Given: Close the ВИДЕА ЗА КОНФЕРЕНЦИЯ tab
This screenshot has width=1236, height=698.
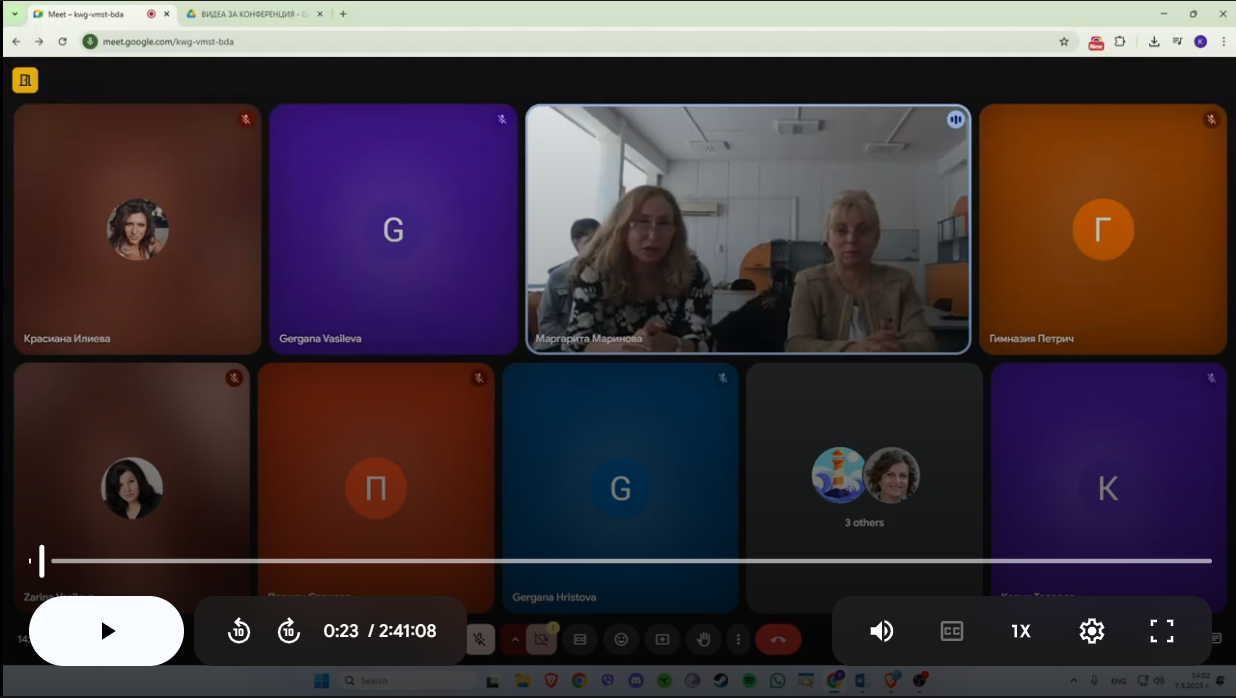Looking at the screenshot, I should tap(320, 14).
